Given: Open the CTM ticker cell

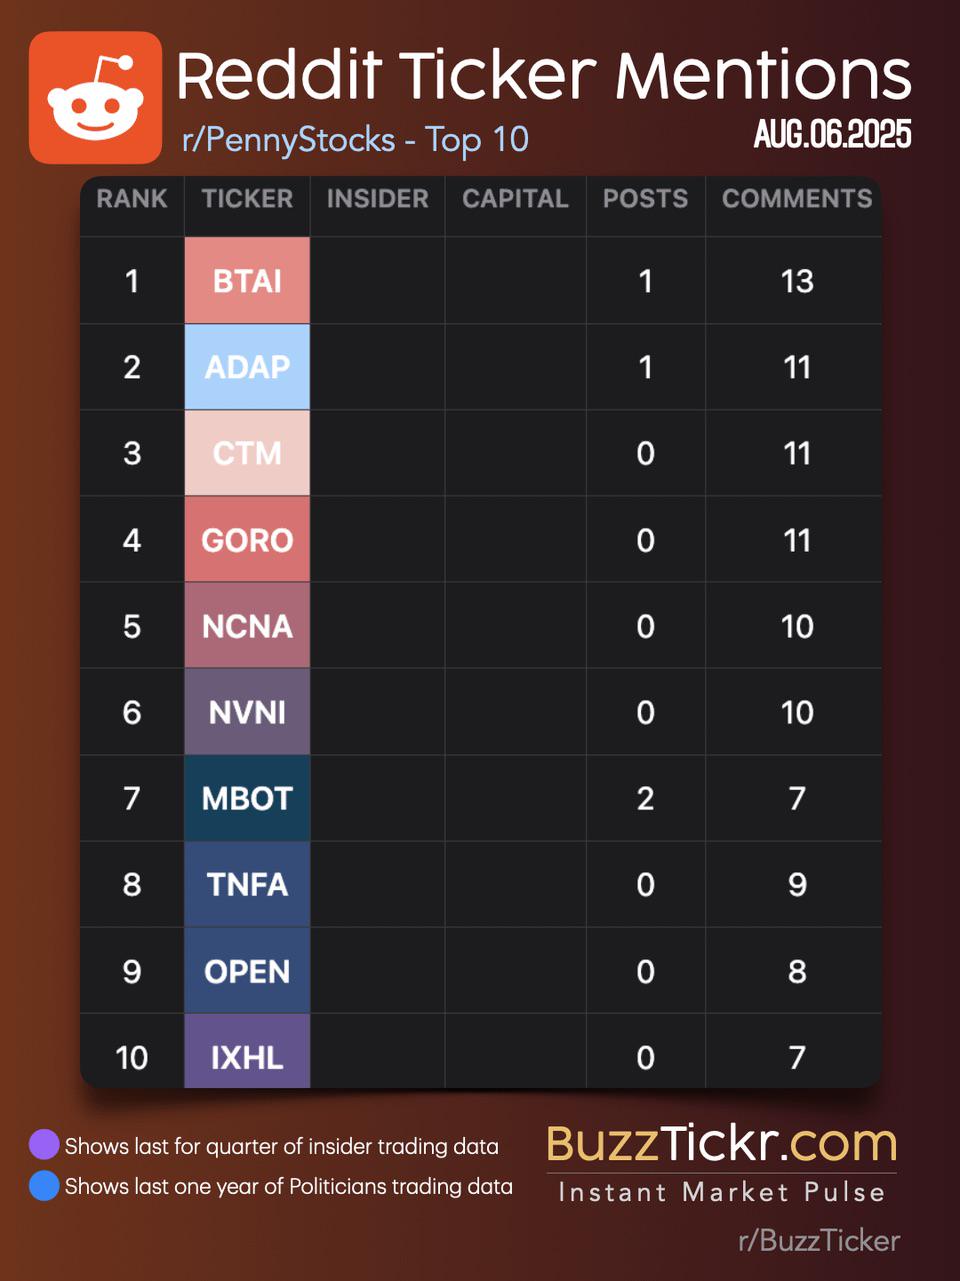Looking at the screenshot, I should [x=247, y=453].
